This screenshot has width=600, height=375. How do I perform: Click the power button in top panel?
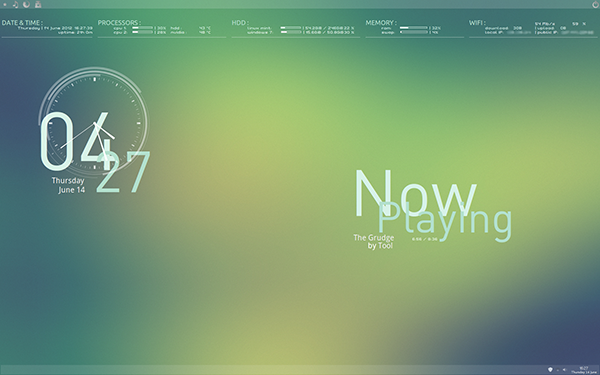595,4
